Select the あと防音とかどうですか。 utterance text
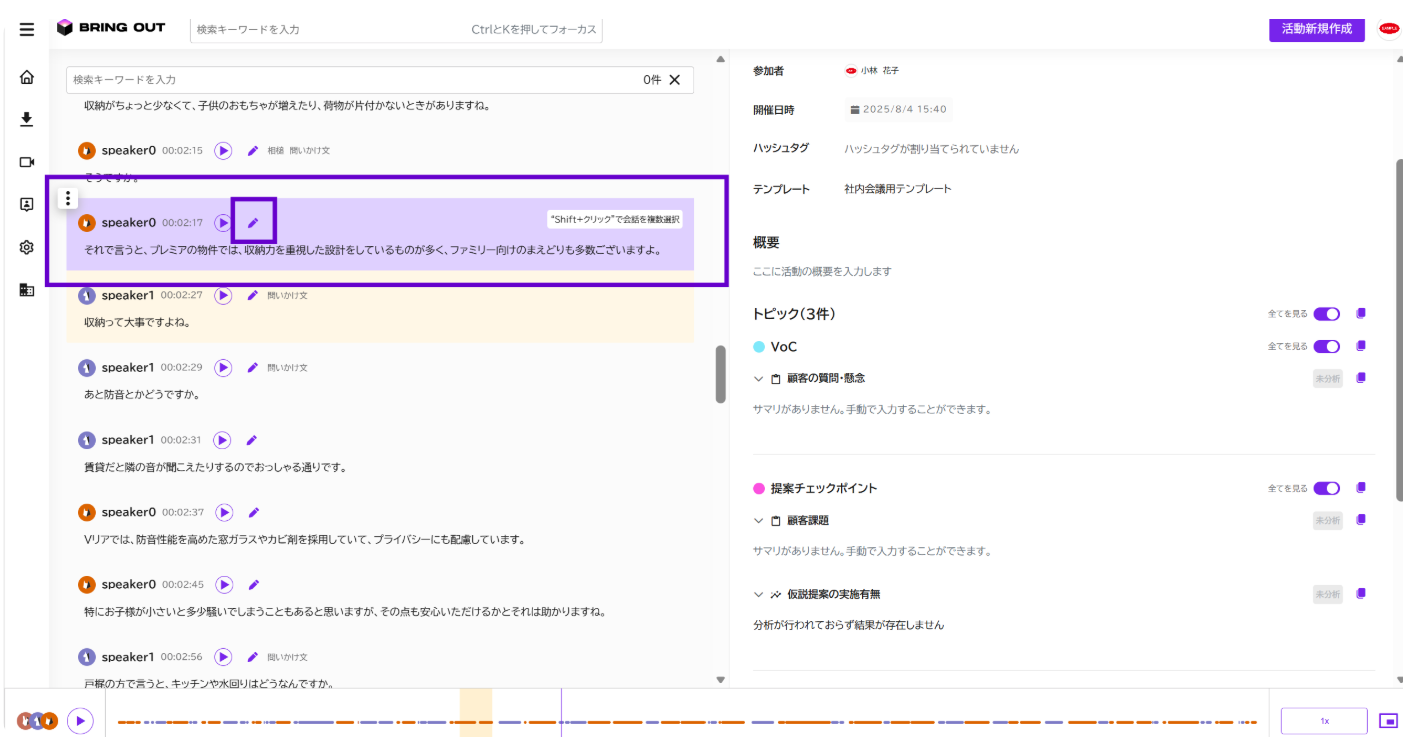The width and height of the screenshot is (1414, 742). coord(142,395)
